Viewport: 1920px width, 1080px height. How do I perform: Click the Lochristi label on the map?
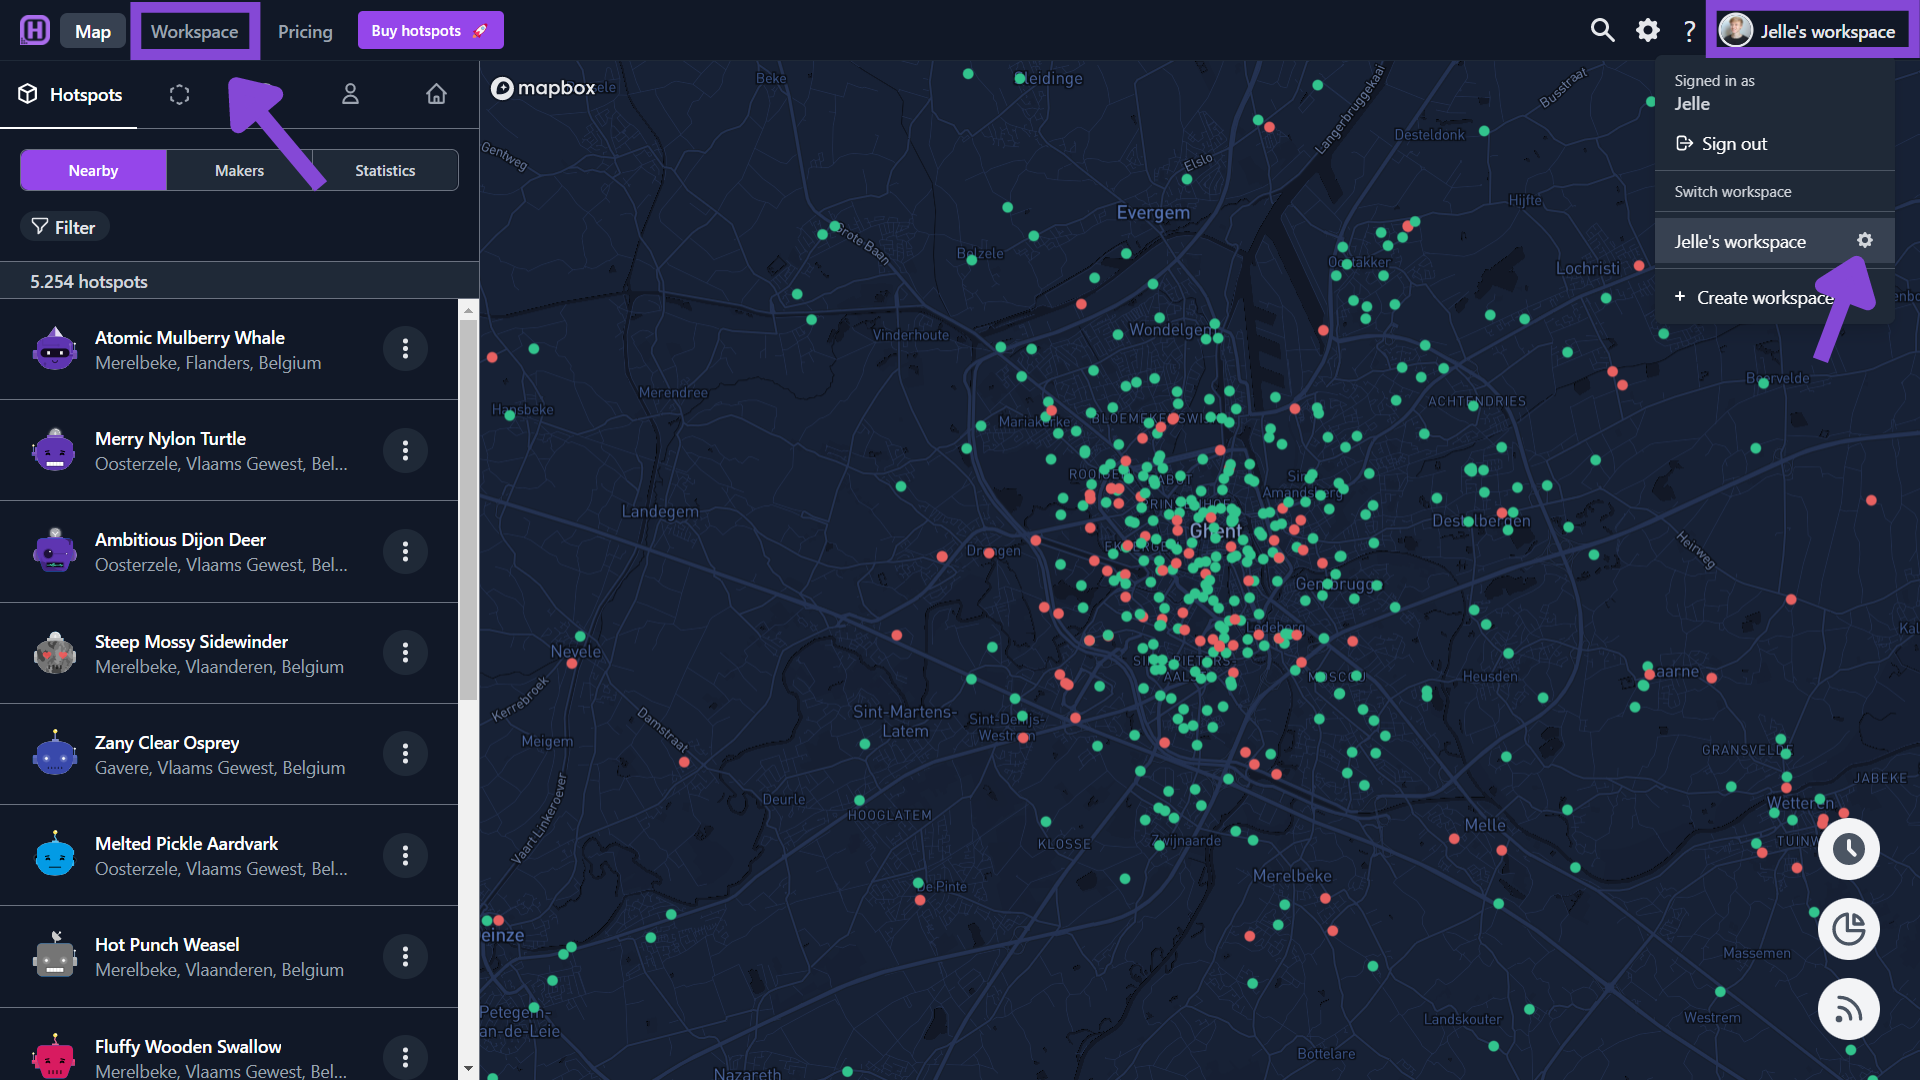coord(1587,268)
